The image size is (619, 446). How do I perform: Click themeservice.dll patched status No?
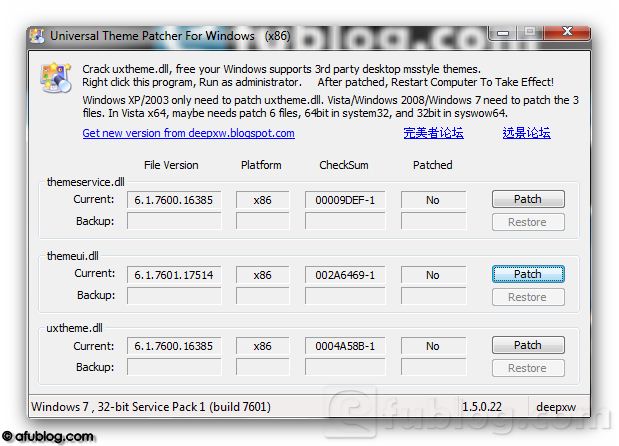tap(433, 200)
